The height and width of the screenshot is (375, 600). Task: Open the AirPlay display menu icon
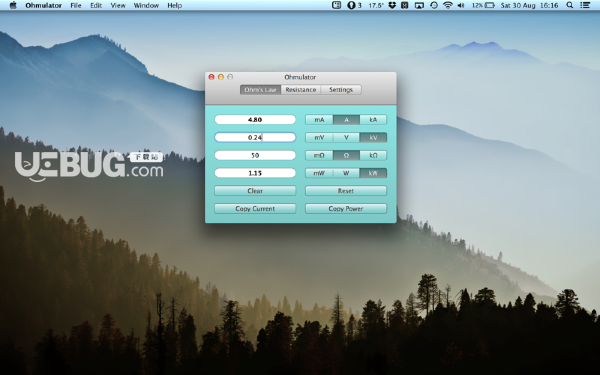(x=419, y=5)
